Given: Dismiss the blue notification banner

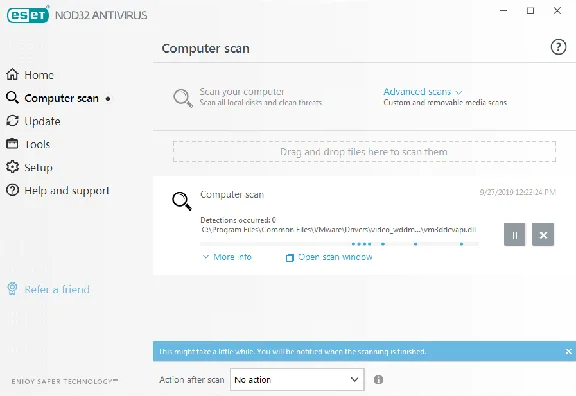Looking at the screenshot, I should [569, 352].
